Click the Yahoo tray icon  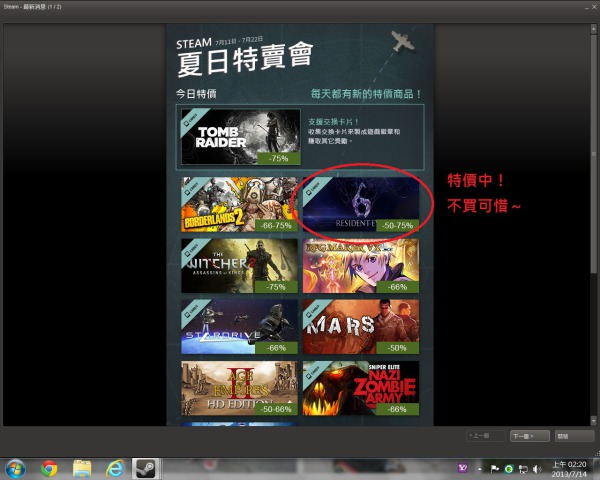click(x=463, y=469)
